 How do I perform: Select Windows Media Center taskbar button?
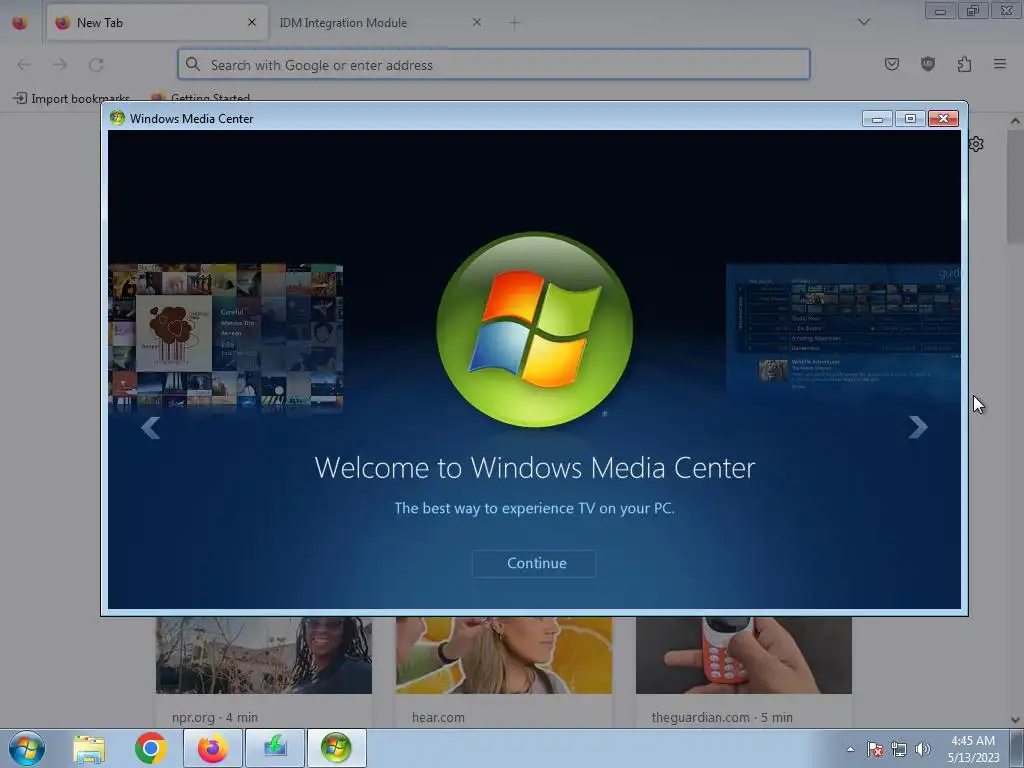pyautogui.click(x=336, y=748)
